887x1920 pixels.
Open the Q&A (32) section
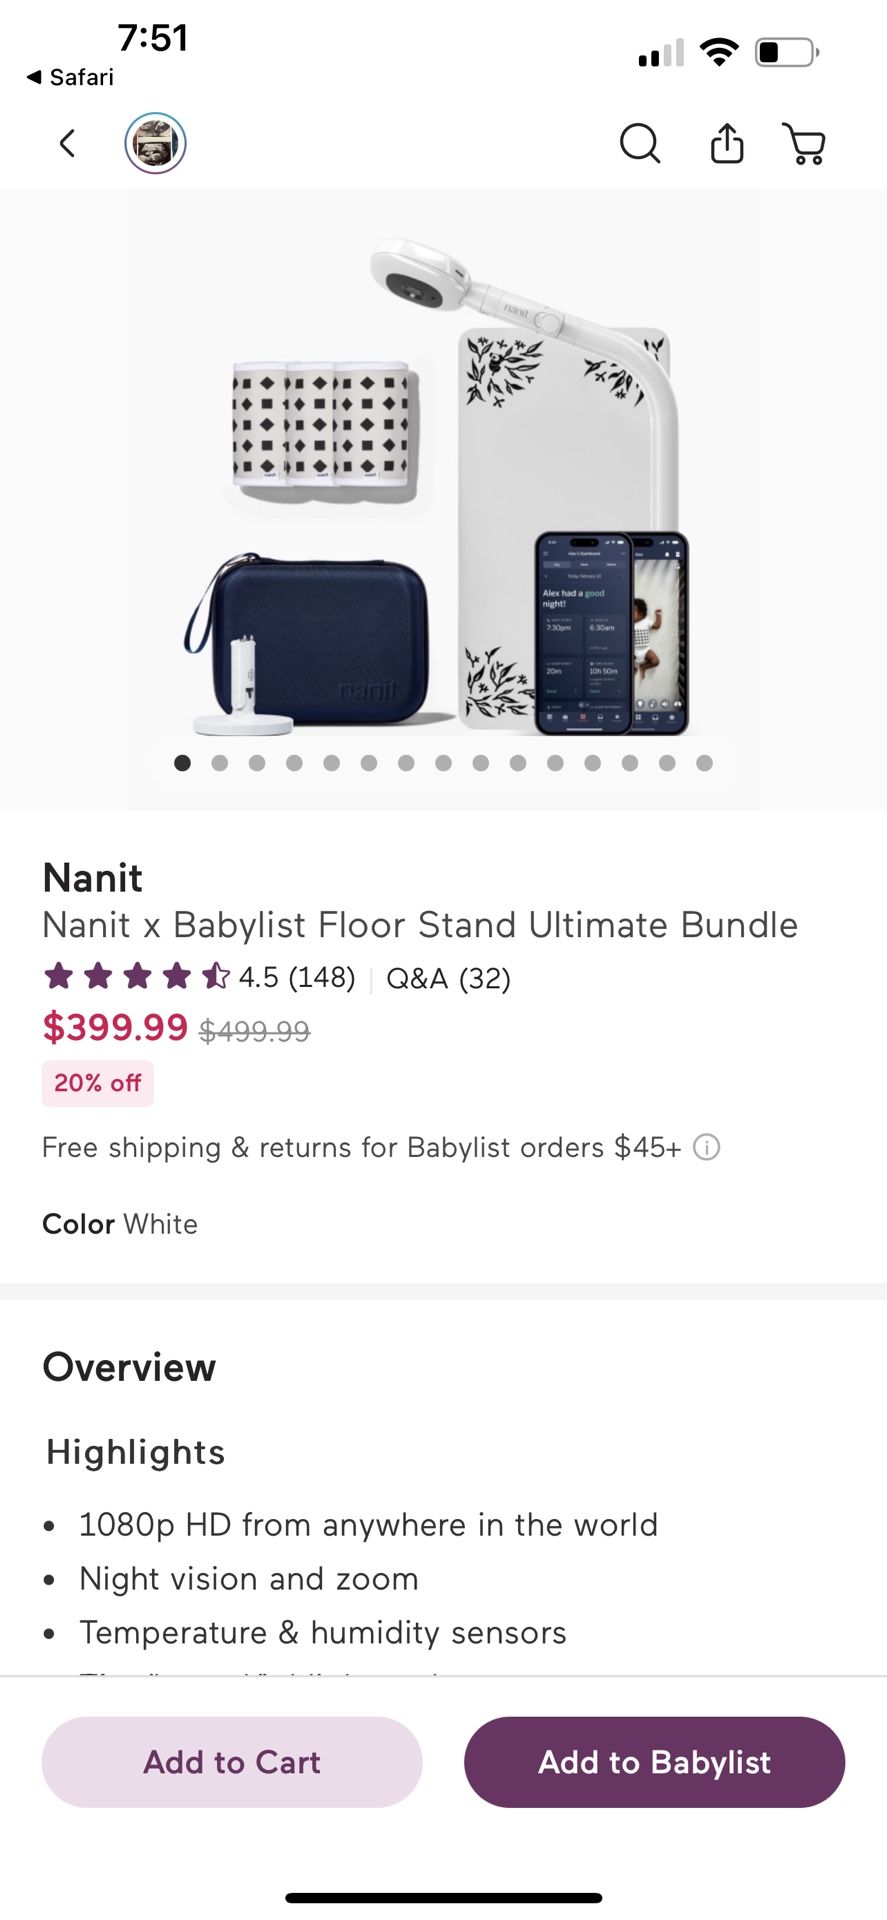(x=448, y=978)
